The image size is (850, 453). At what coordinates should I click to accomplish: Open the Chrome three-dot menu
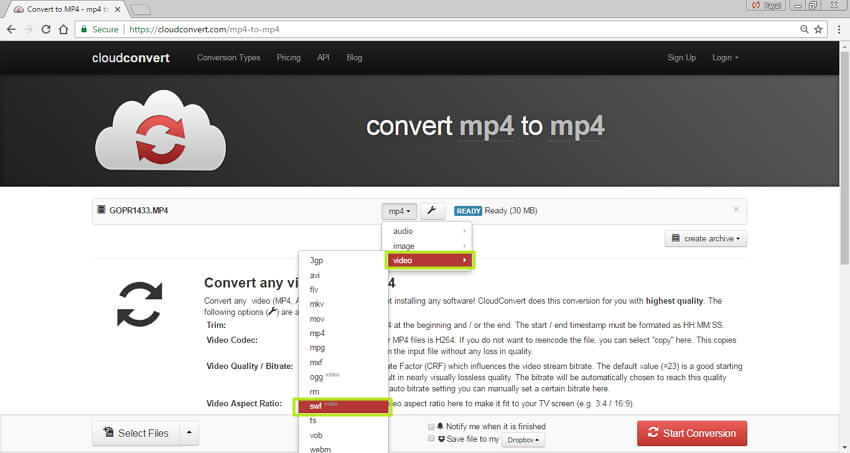(x=839, y=30)
